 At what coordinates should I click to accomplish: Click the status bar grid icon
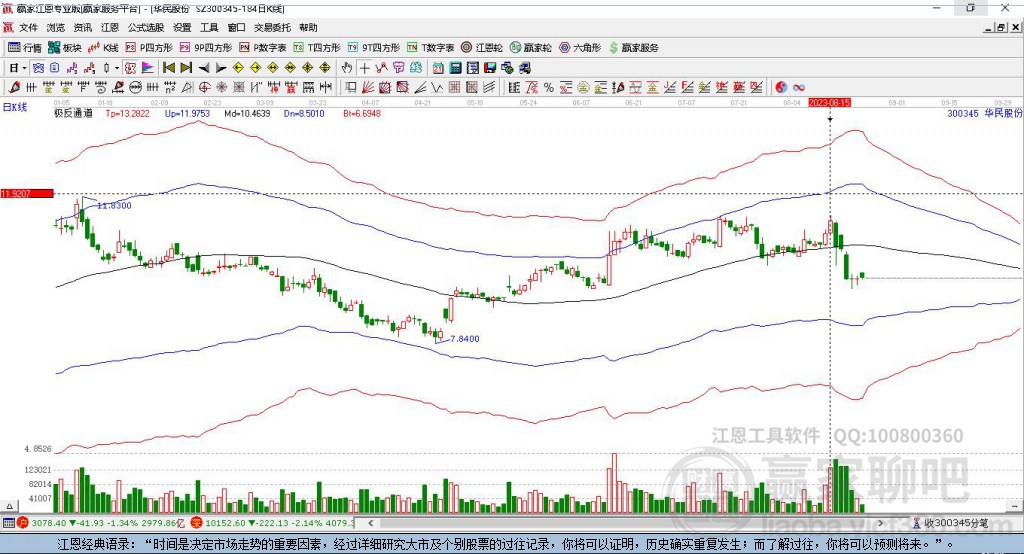8,523
